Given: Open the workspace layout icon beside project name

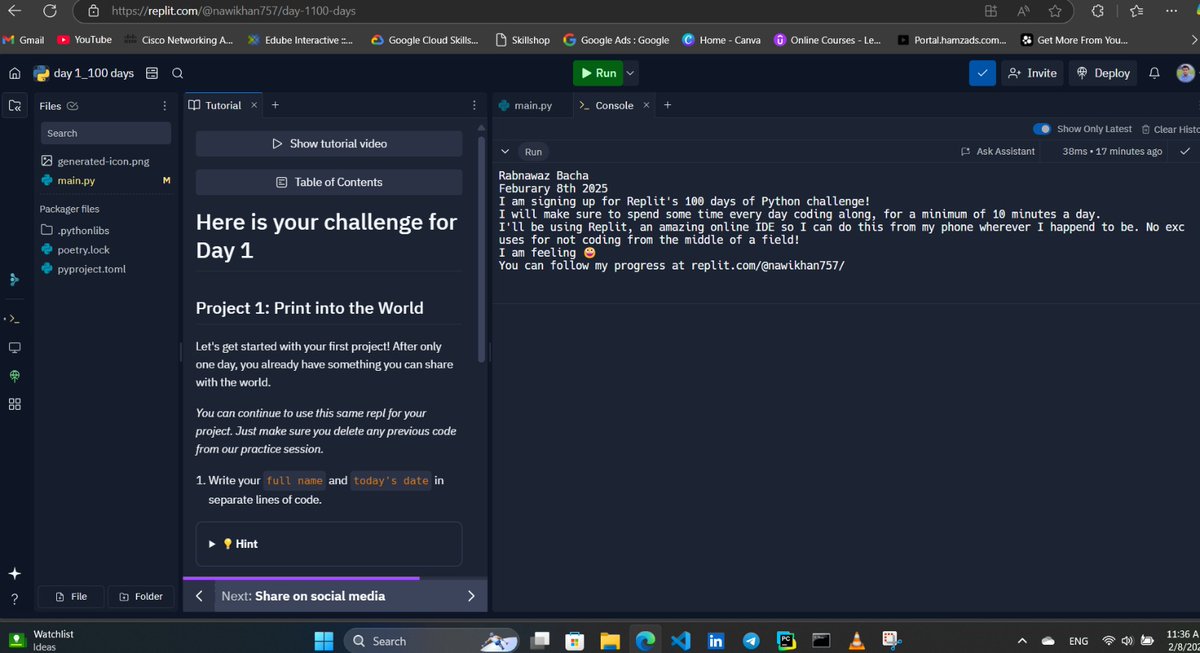Looking at the screenshot, I should [152, 73].
